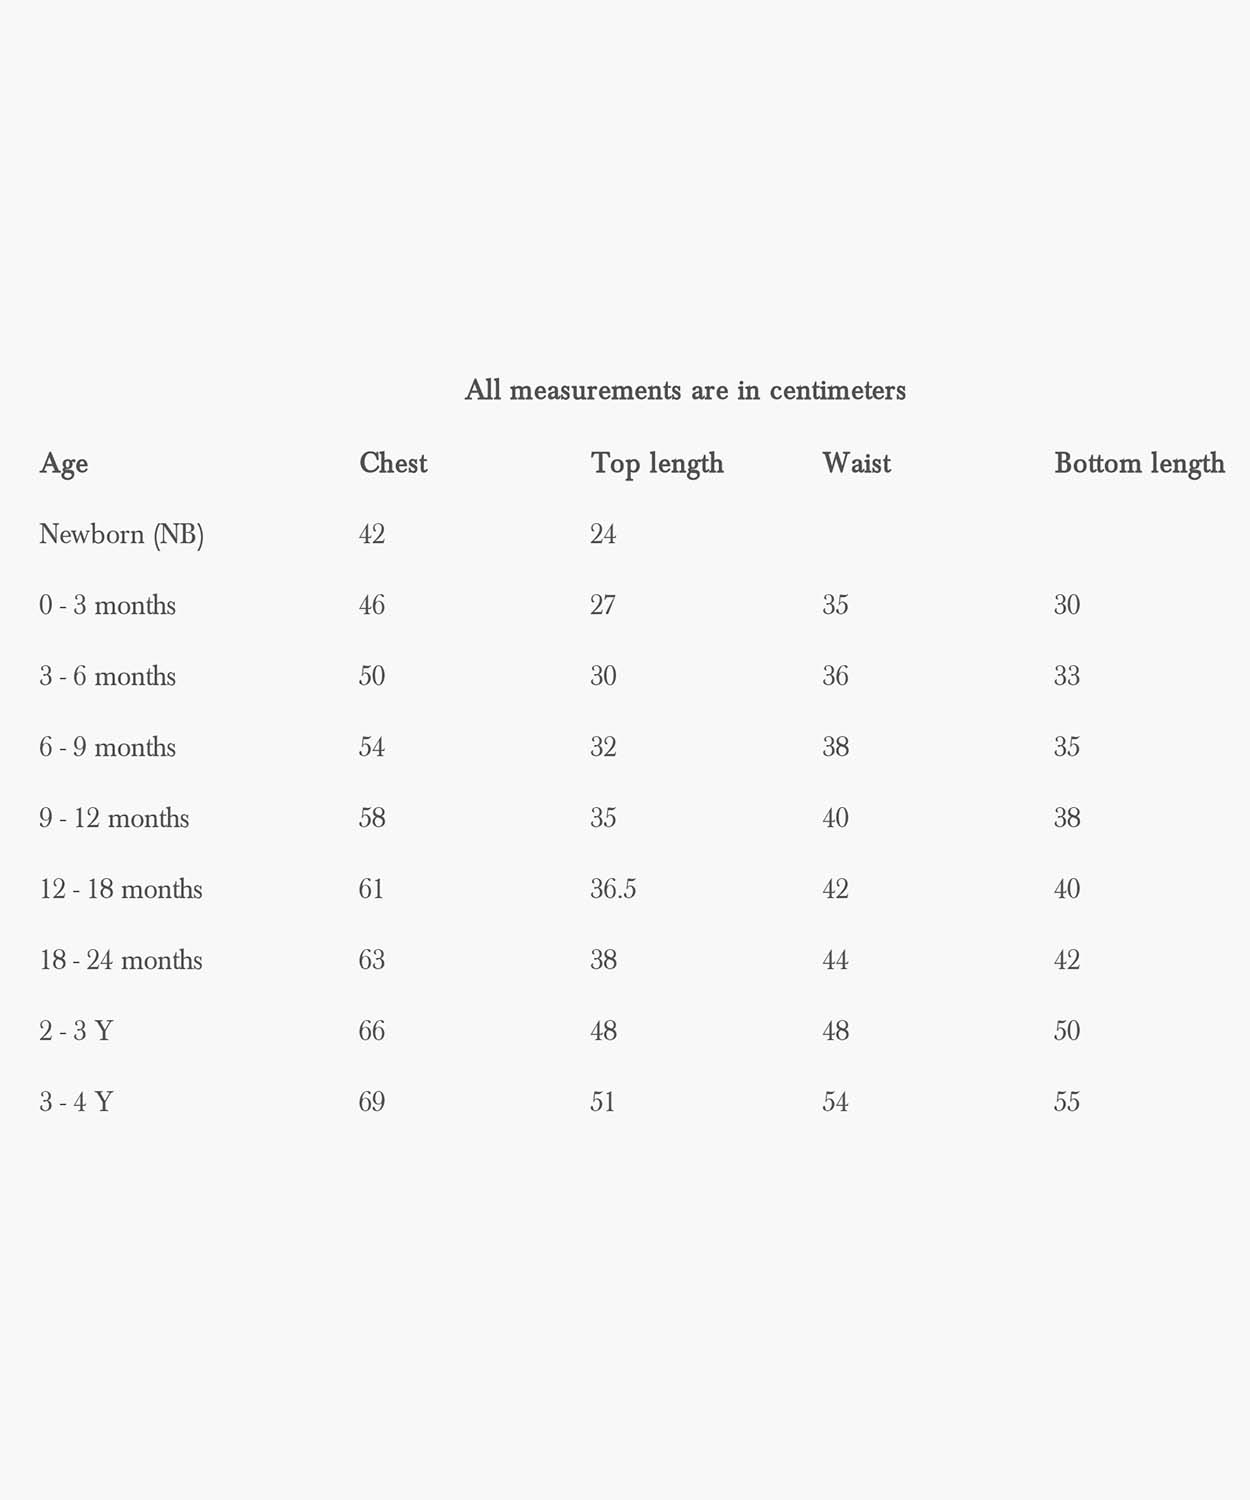Click the Newborn (NB) row label
The height and width of the screenshot is (1500, 1250).
121,535
